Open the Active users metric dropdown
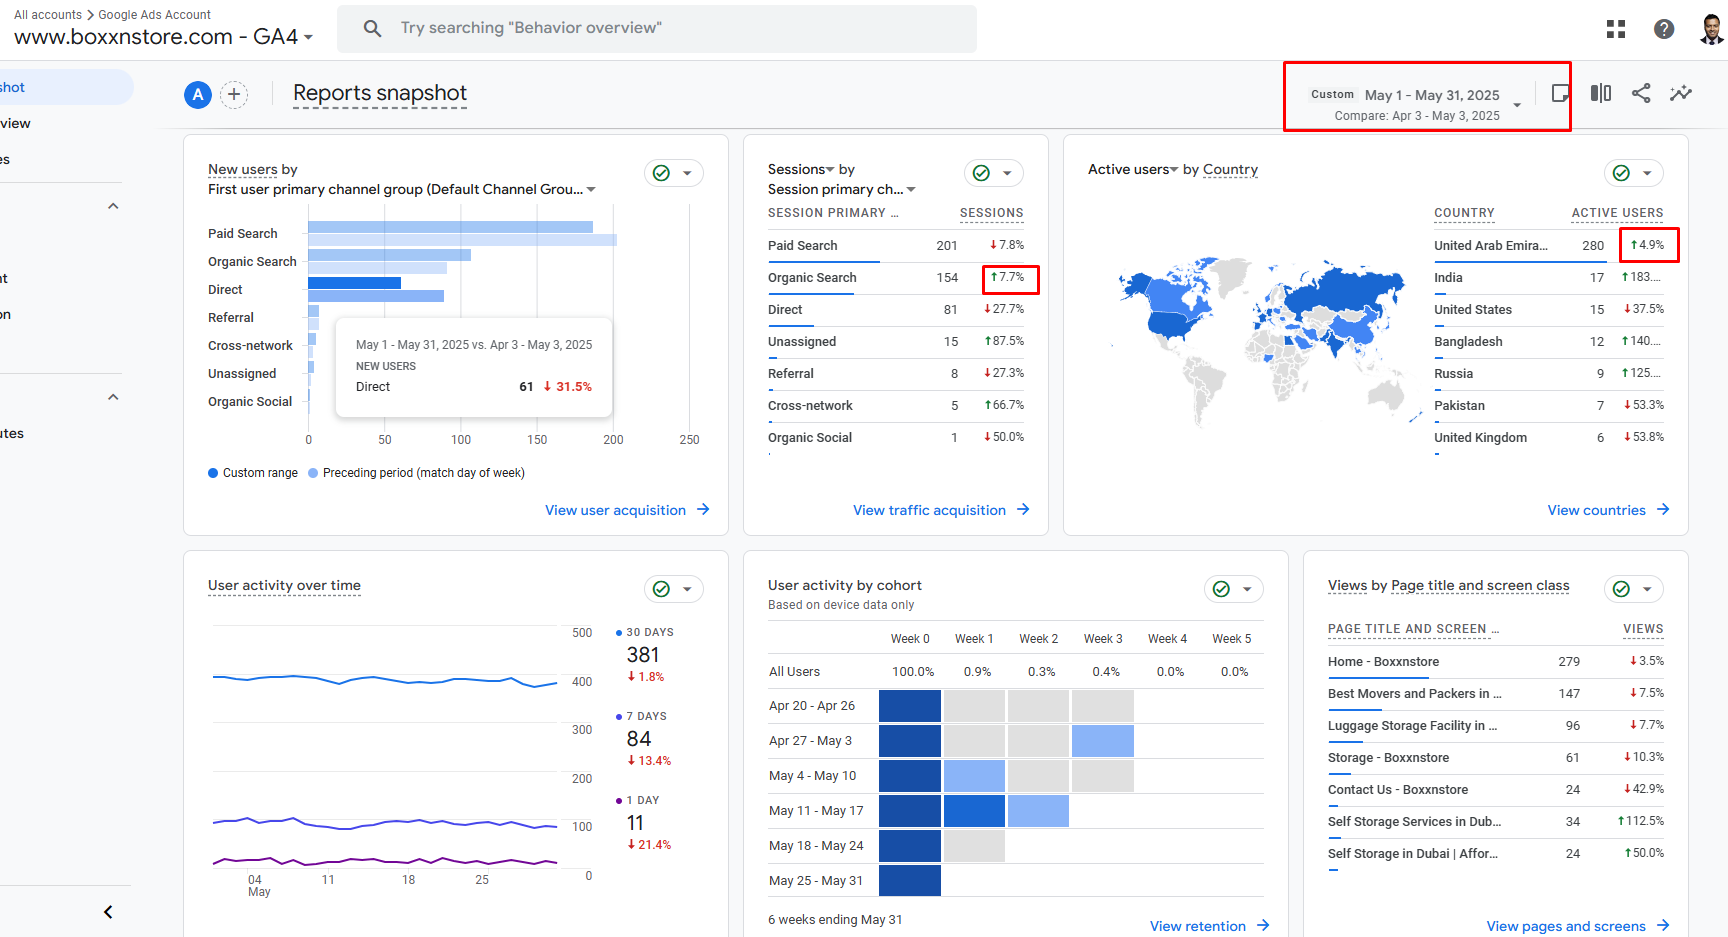 coord(1174,170)
